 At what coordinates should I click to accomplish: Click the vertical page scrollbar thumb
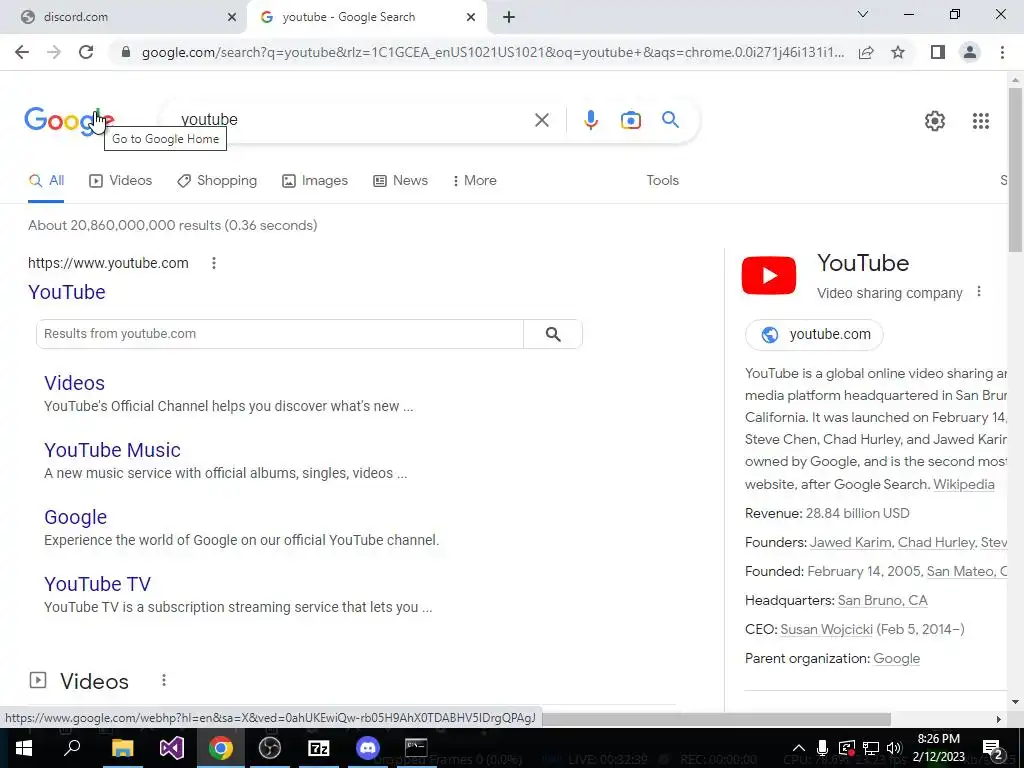[x=1015, y=168]
